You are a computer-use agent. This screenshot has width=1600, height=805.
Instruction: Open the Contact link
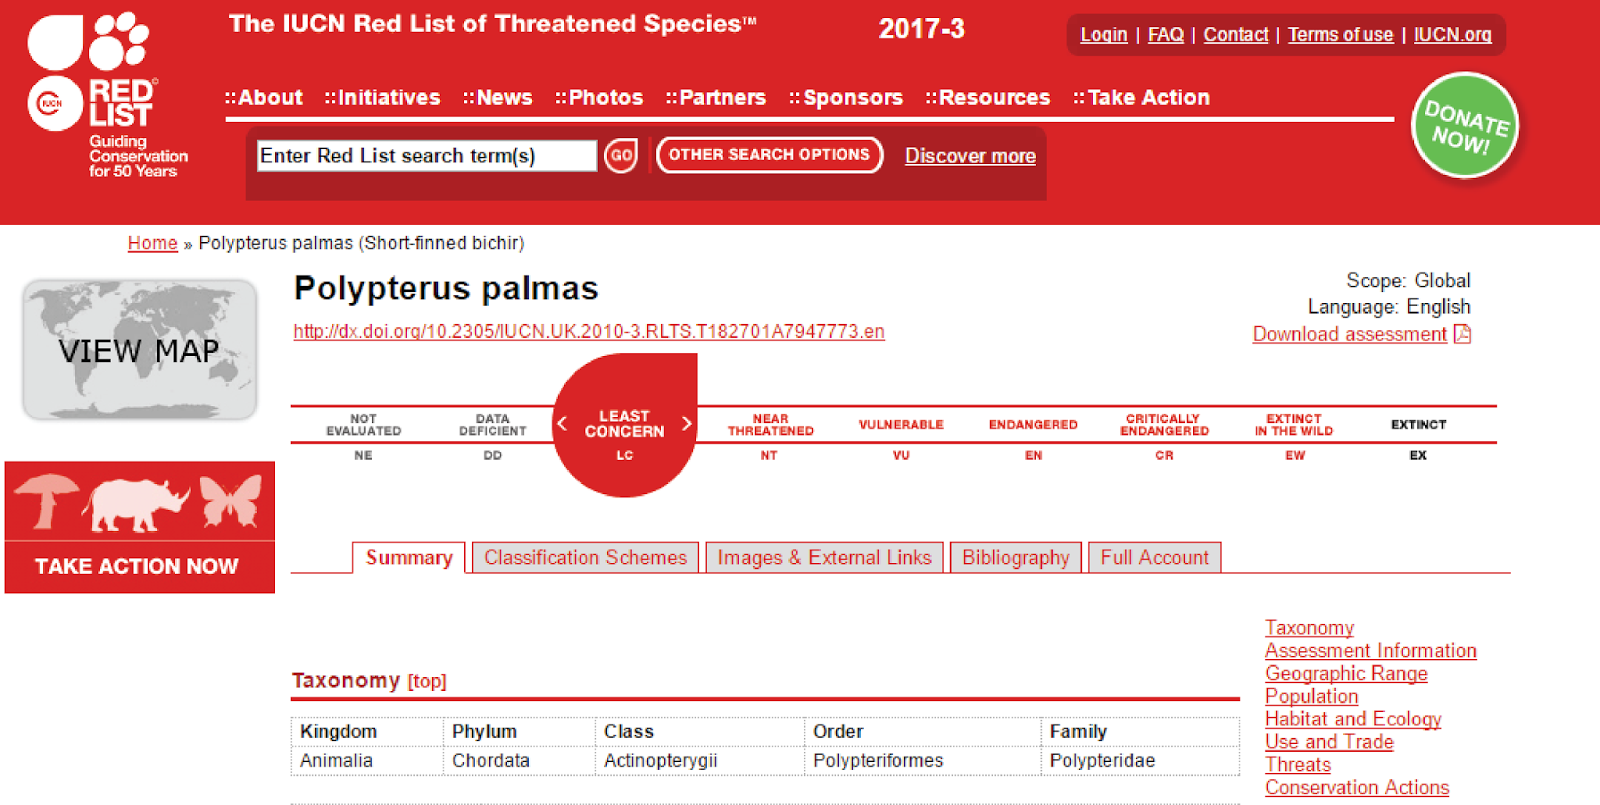1236,35
